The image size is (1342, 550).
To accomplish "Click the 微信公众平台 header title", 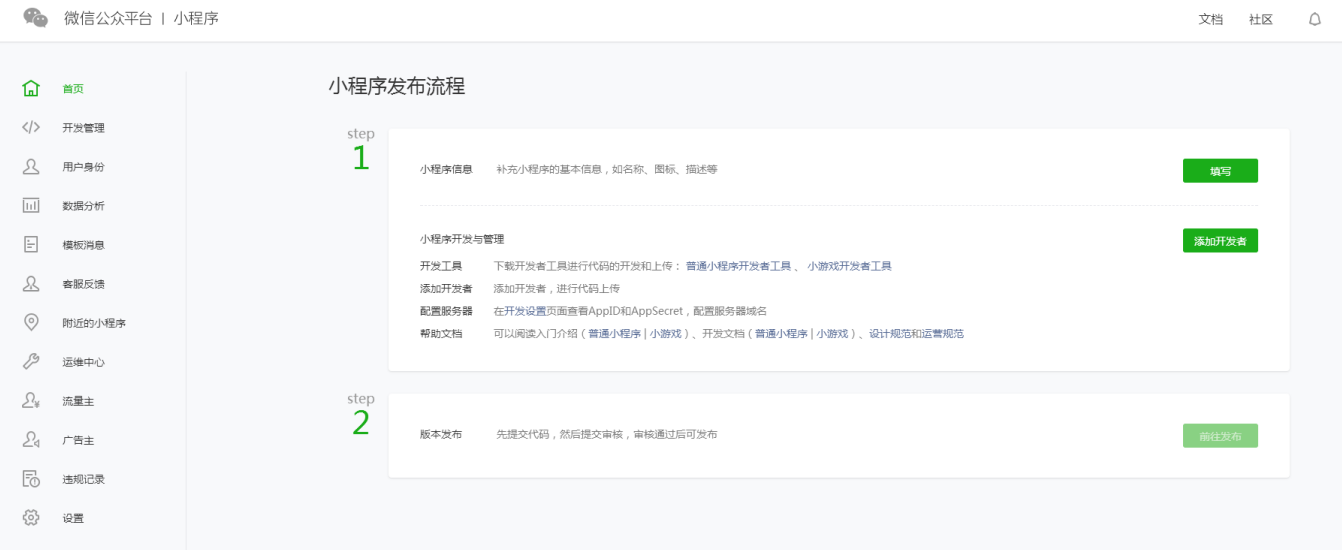I will 108,18.
